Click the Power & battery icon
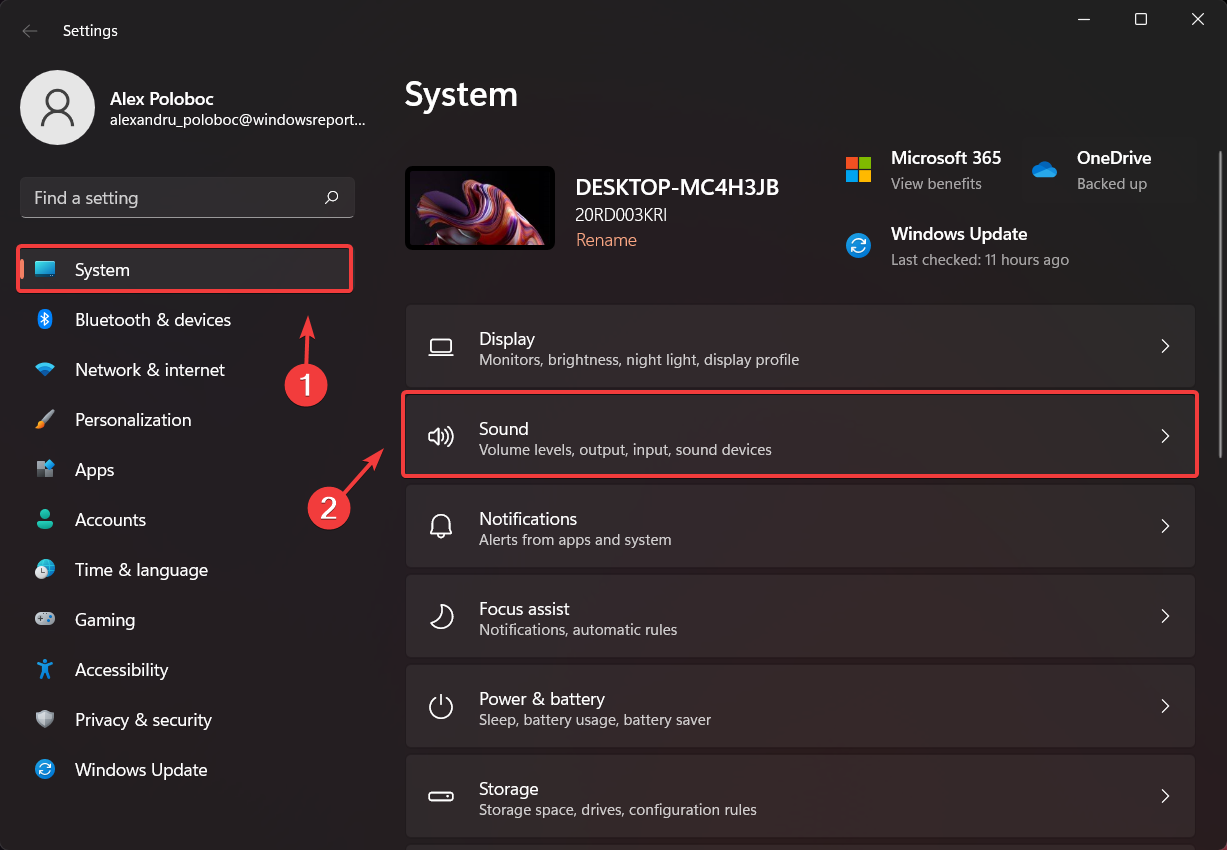 coord(441,706)
